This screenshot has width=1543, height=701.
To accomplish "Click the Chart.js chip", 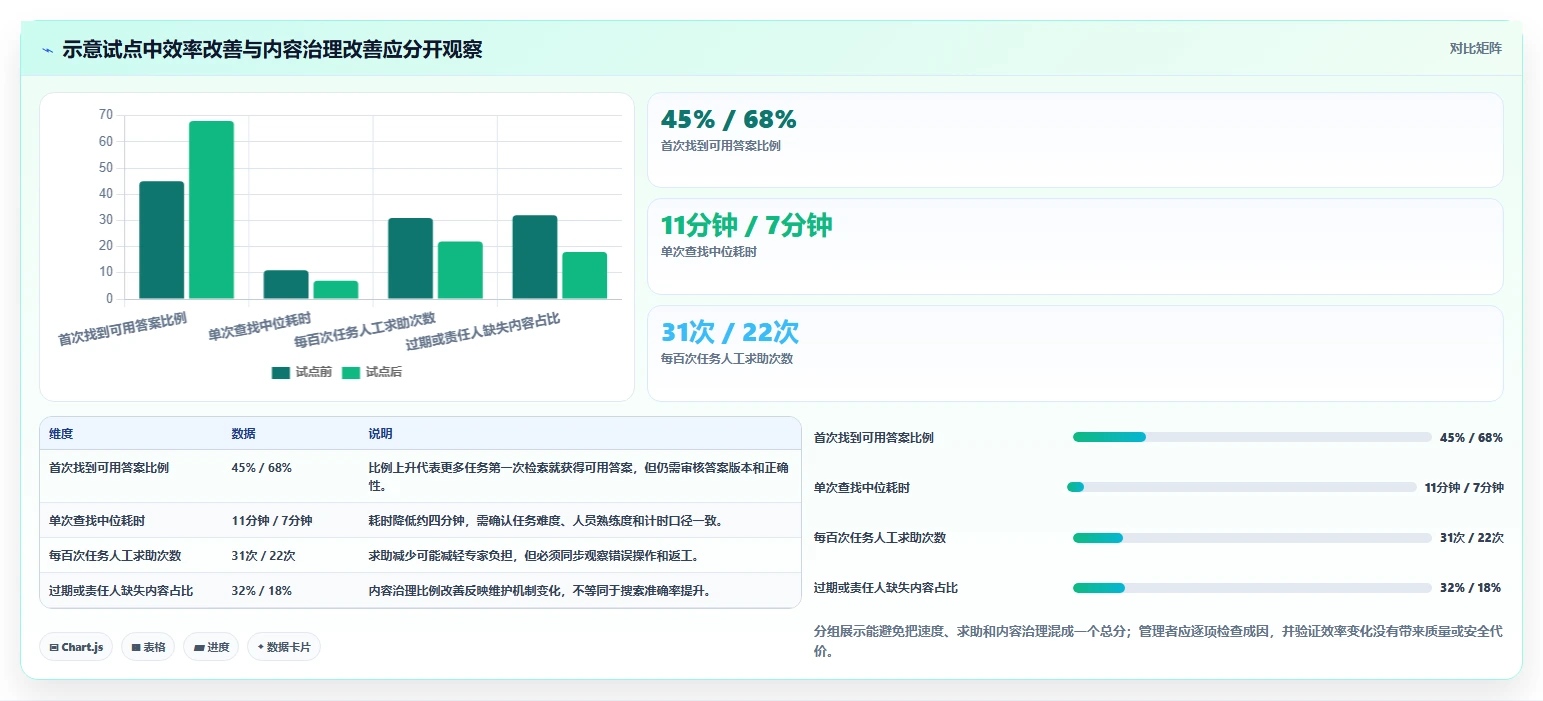I will tap(76, 647).
